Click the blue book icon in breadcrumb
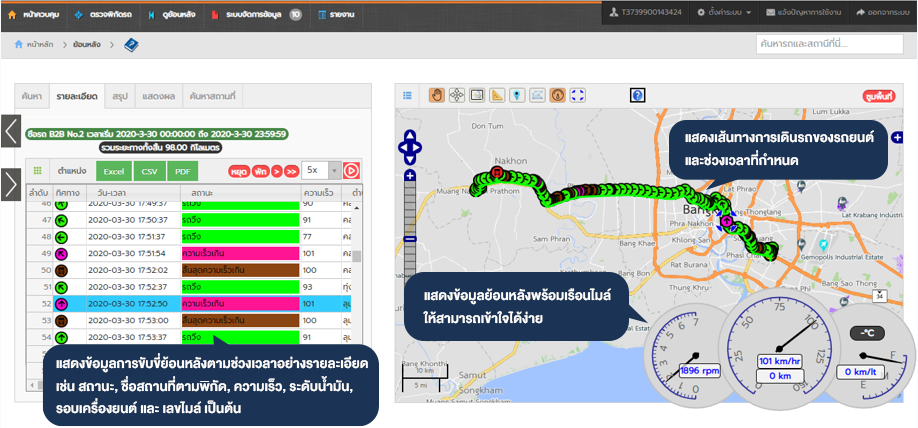918x428 pixels. click(131, 44)
